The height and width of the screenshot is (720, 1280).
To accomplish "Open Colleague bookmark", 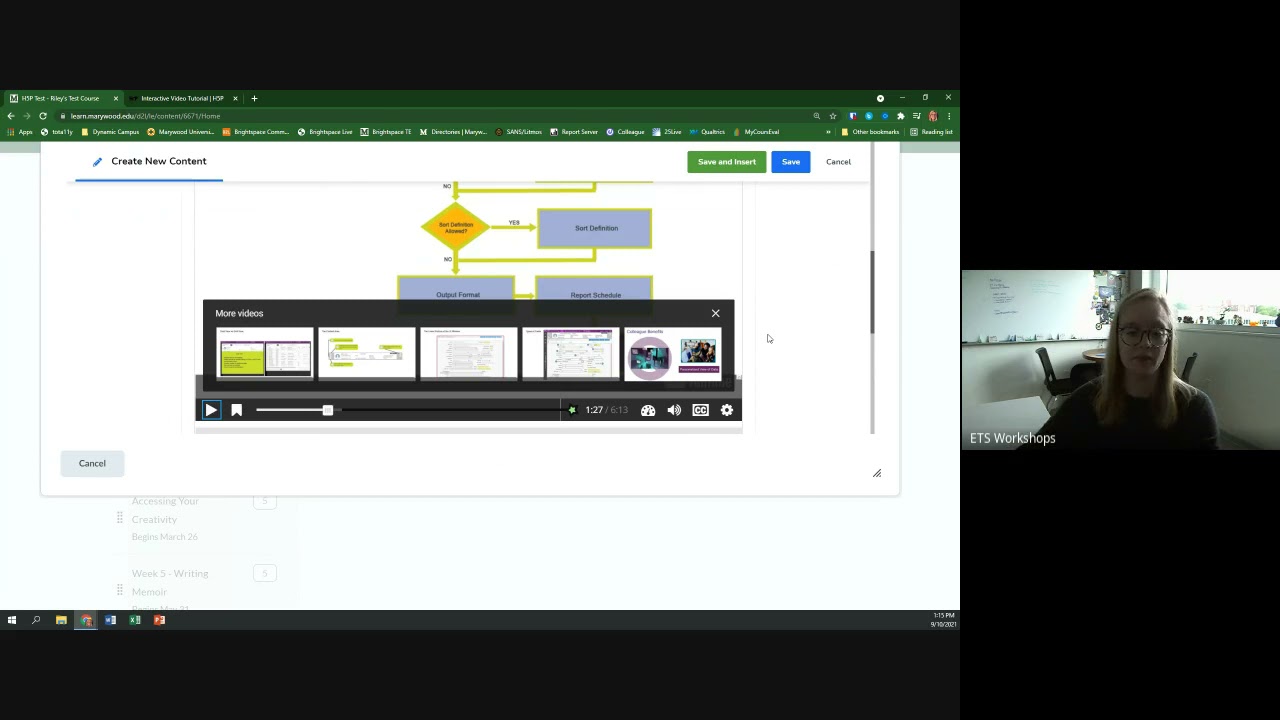I will tap(625, 132).
